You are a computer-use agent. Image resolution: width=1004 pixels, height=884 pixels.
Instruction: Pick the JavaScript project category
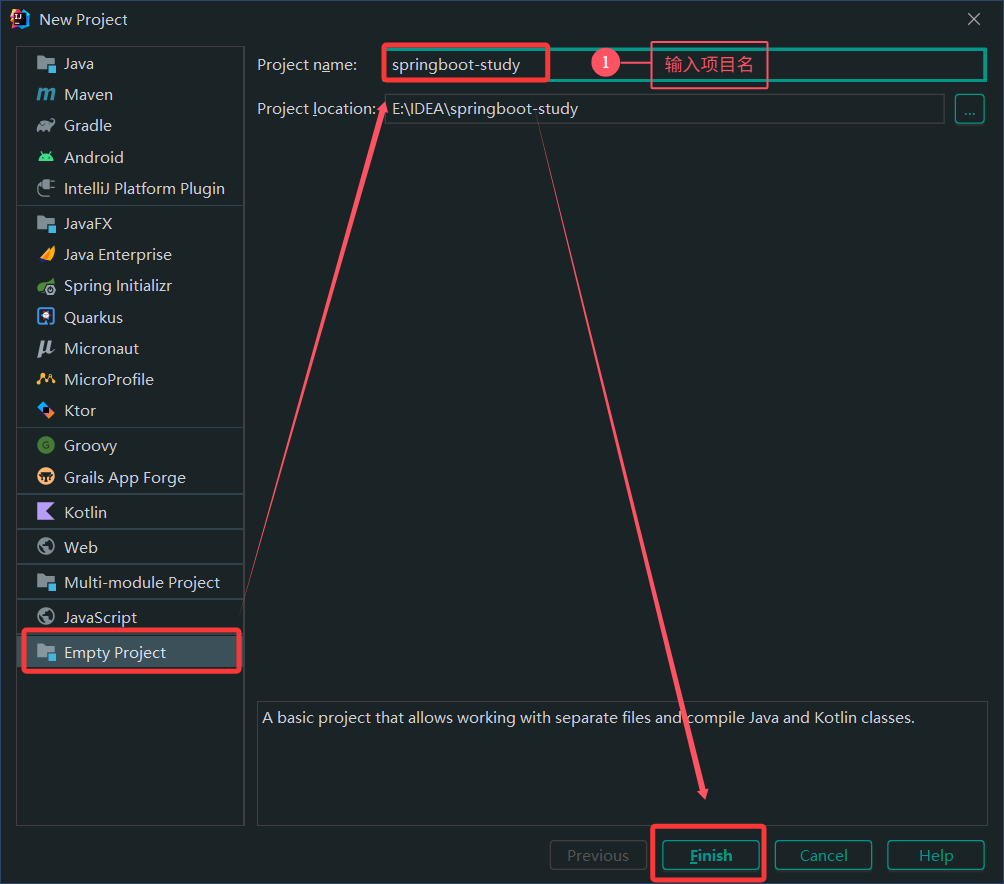(100, 617)
